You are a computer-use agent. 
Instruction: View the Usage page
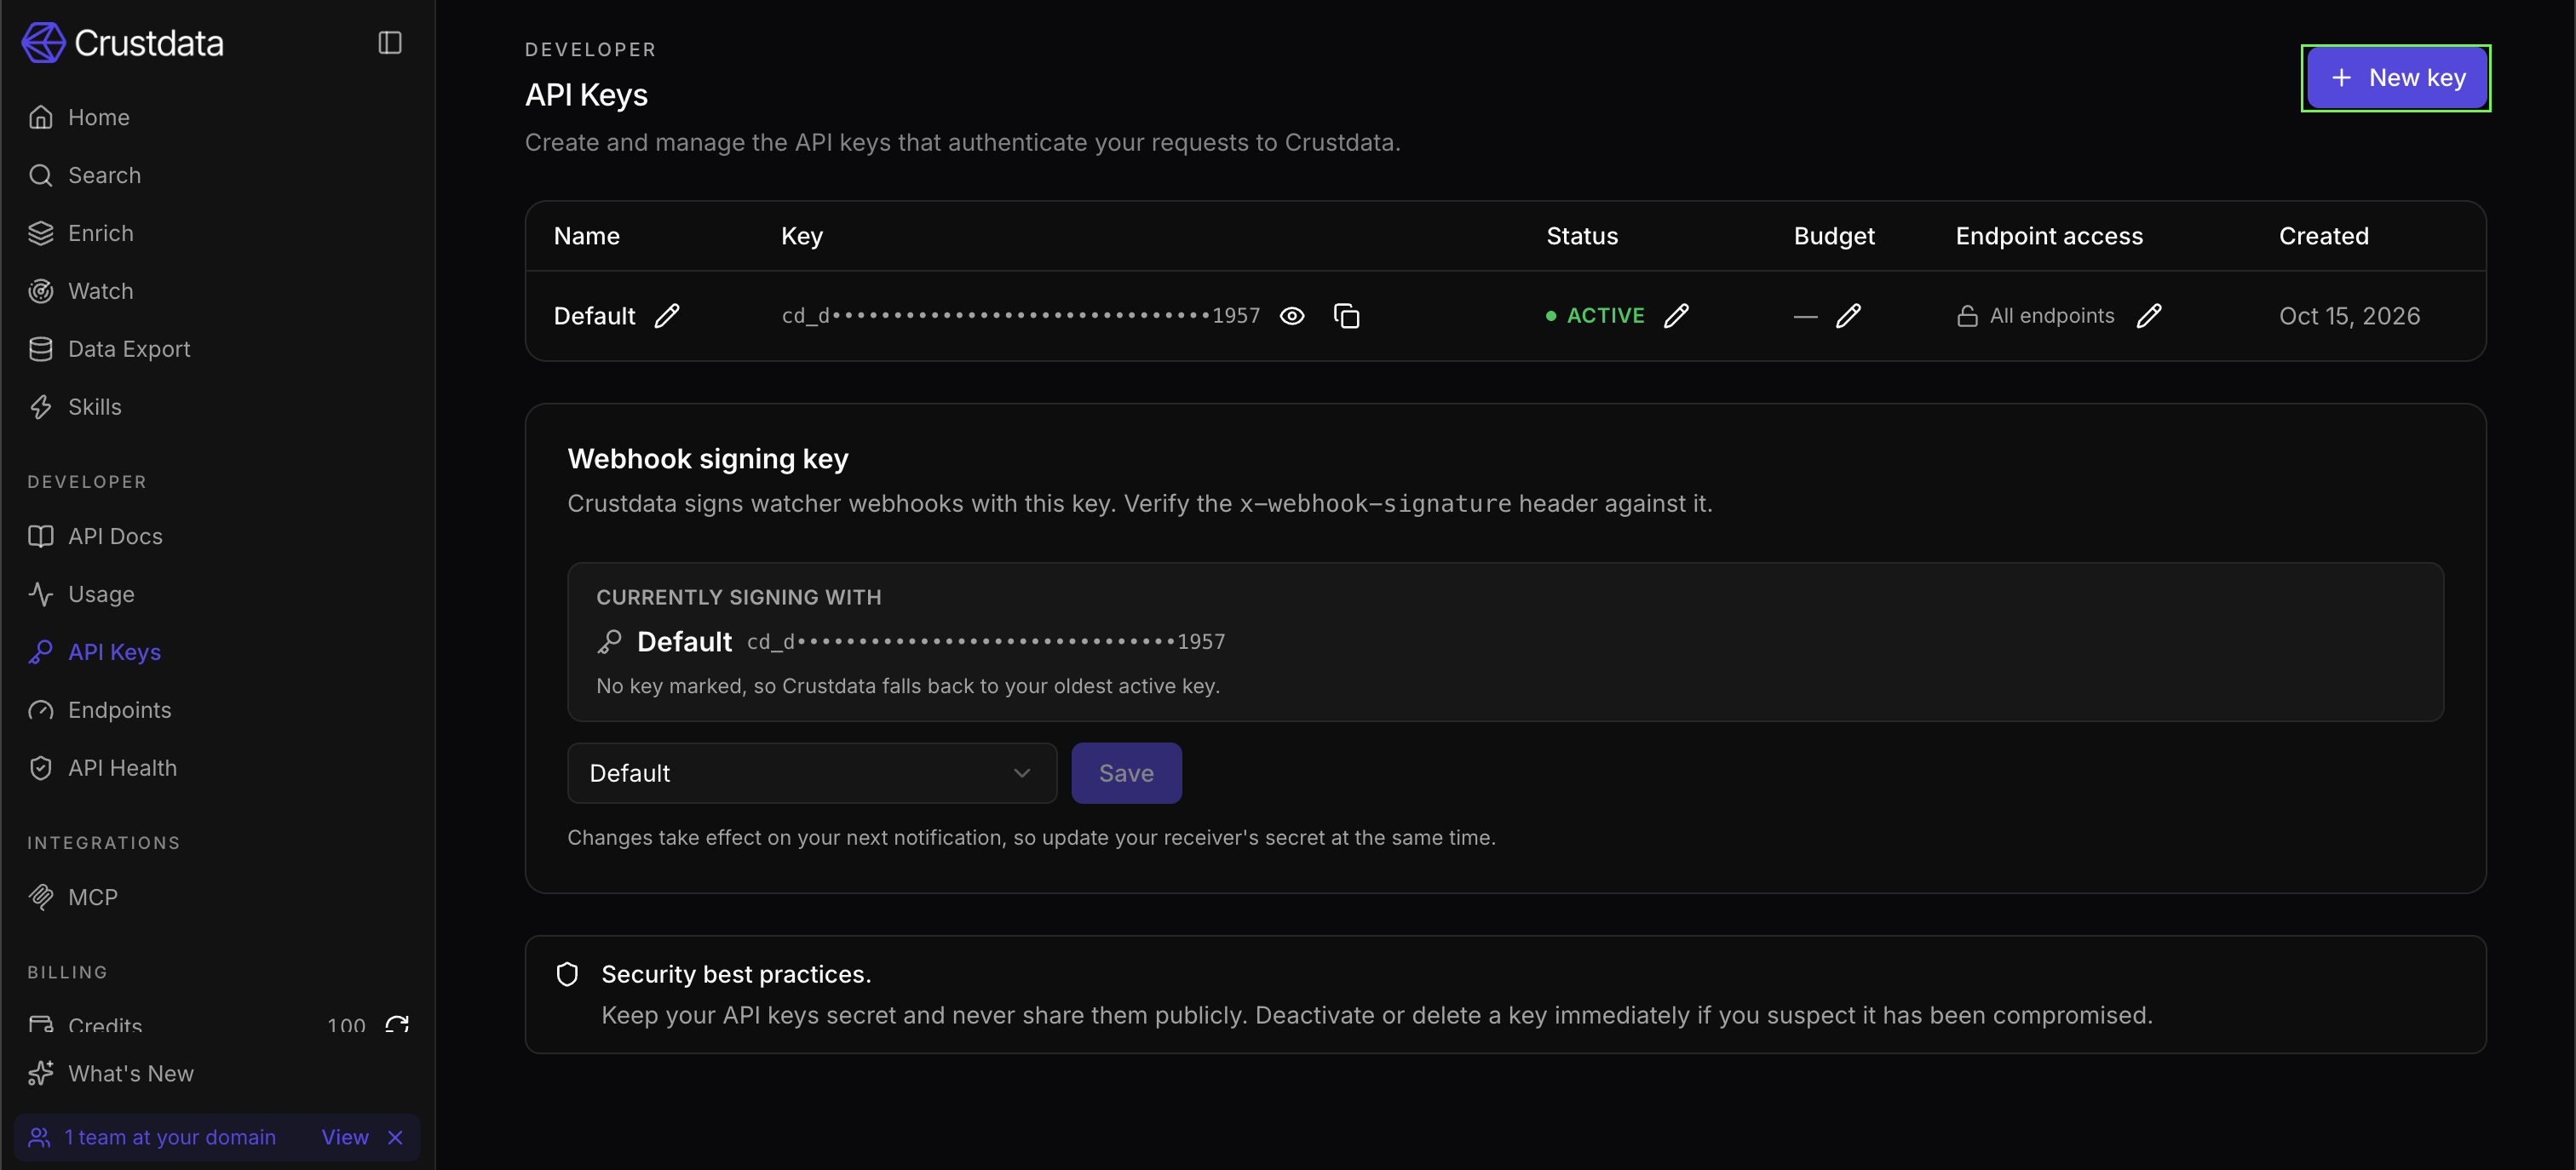(101, 594)
